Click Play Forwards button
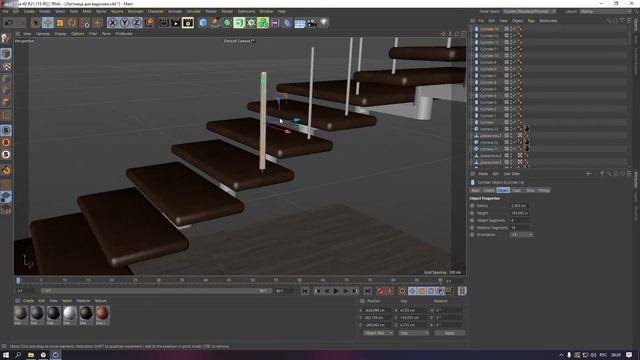The image size is (640, 360). coord(336,291)
